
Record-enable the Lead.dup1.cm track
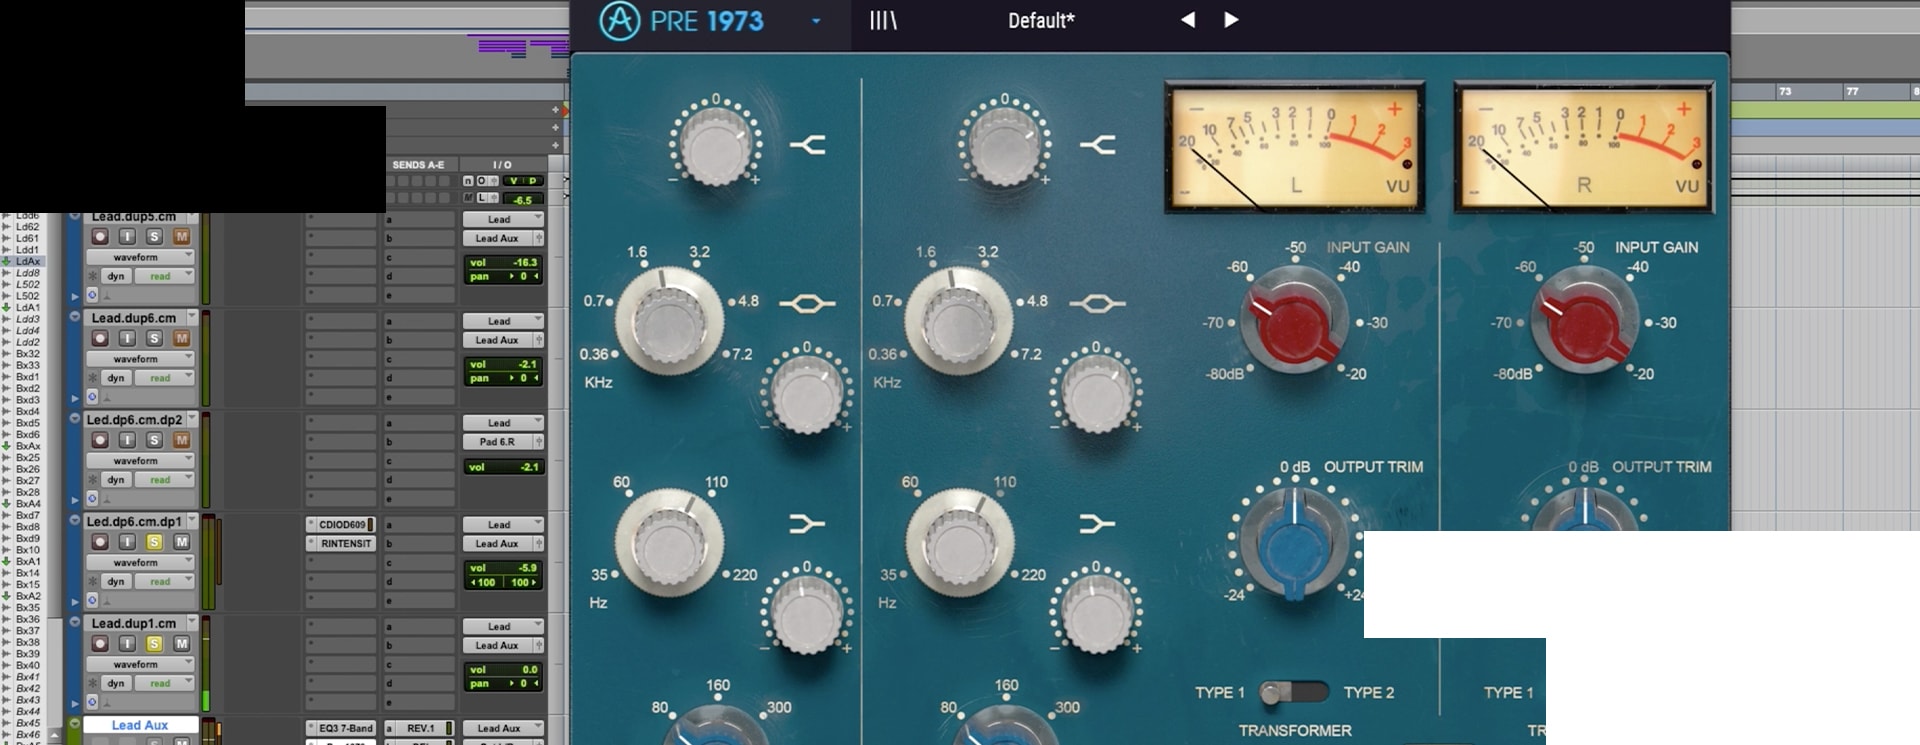point(100,644)
